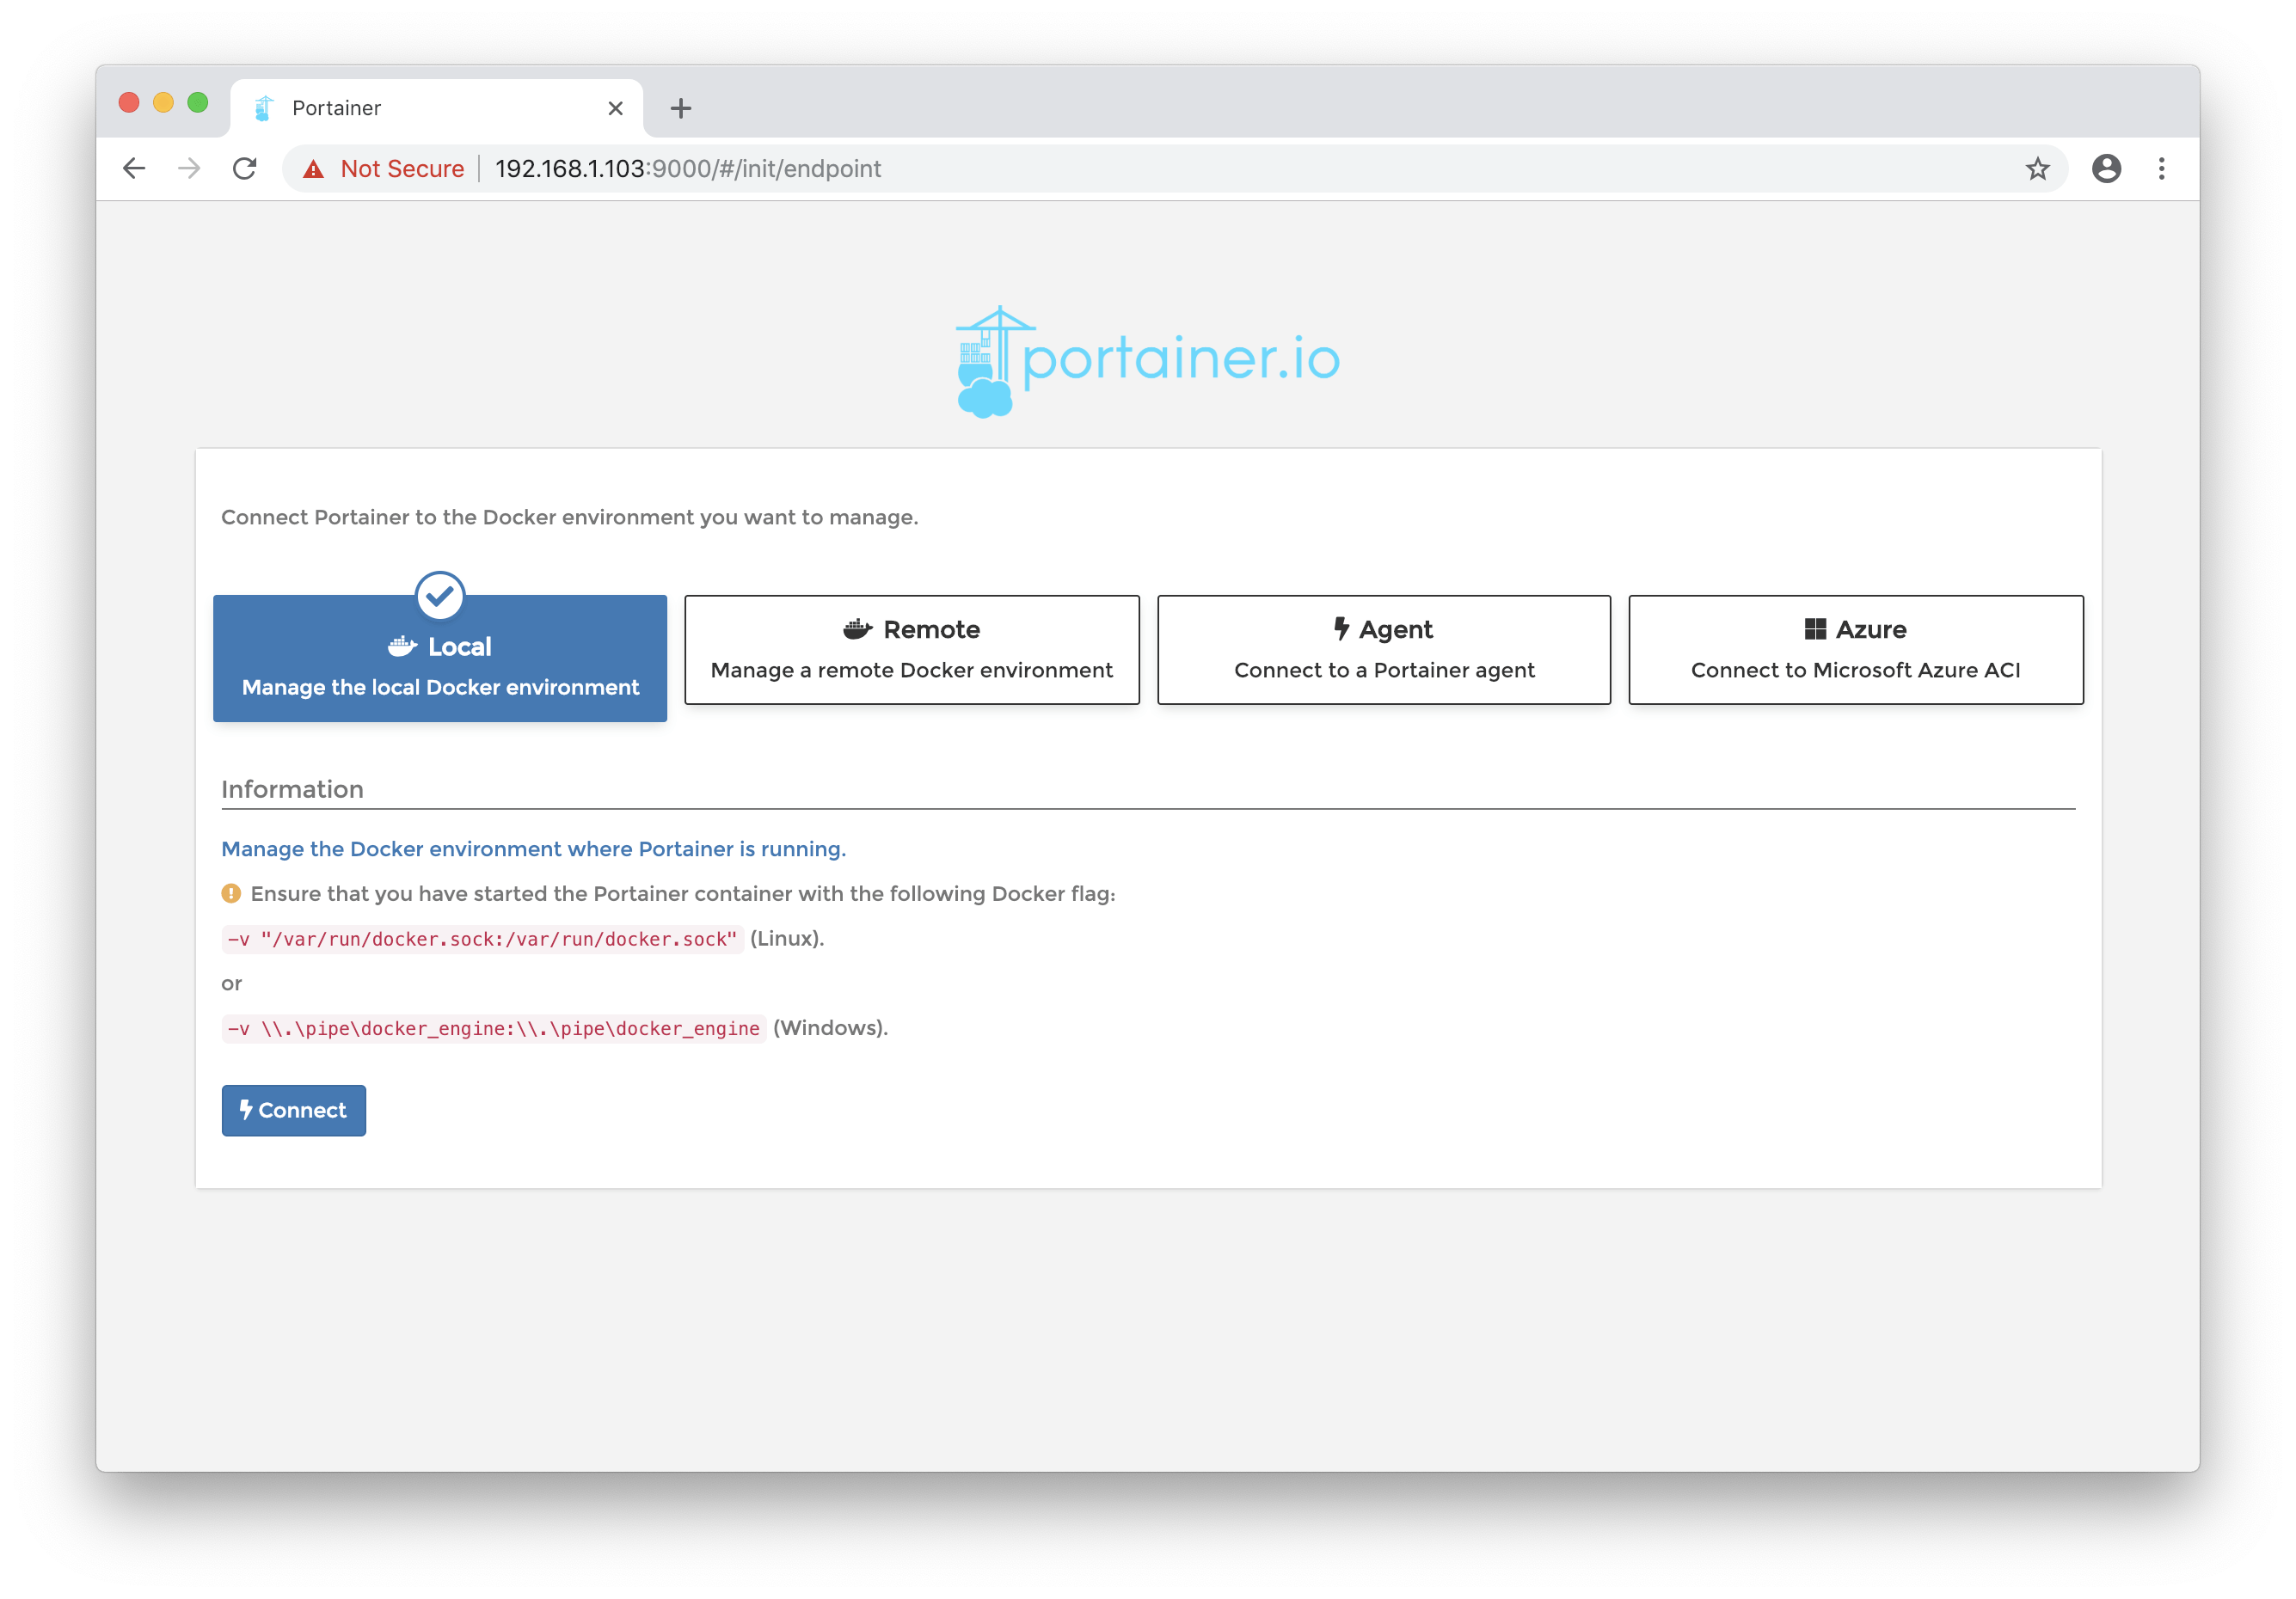2296x1599 pixels.
Task: Click the Connect button
Action: [294, 1110]
